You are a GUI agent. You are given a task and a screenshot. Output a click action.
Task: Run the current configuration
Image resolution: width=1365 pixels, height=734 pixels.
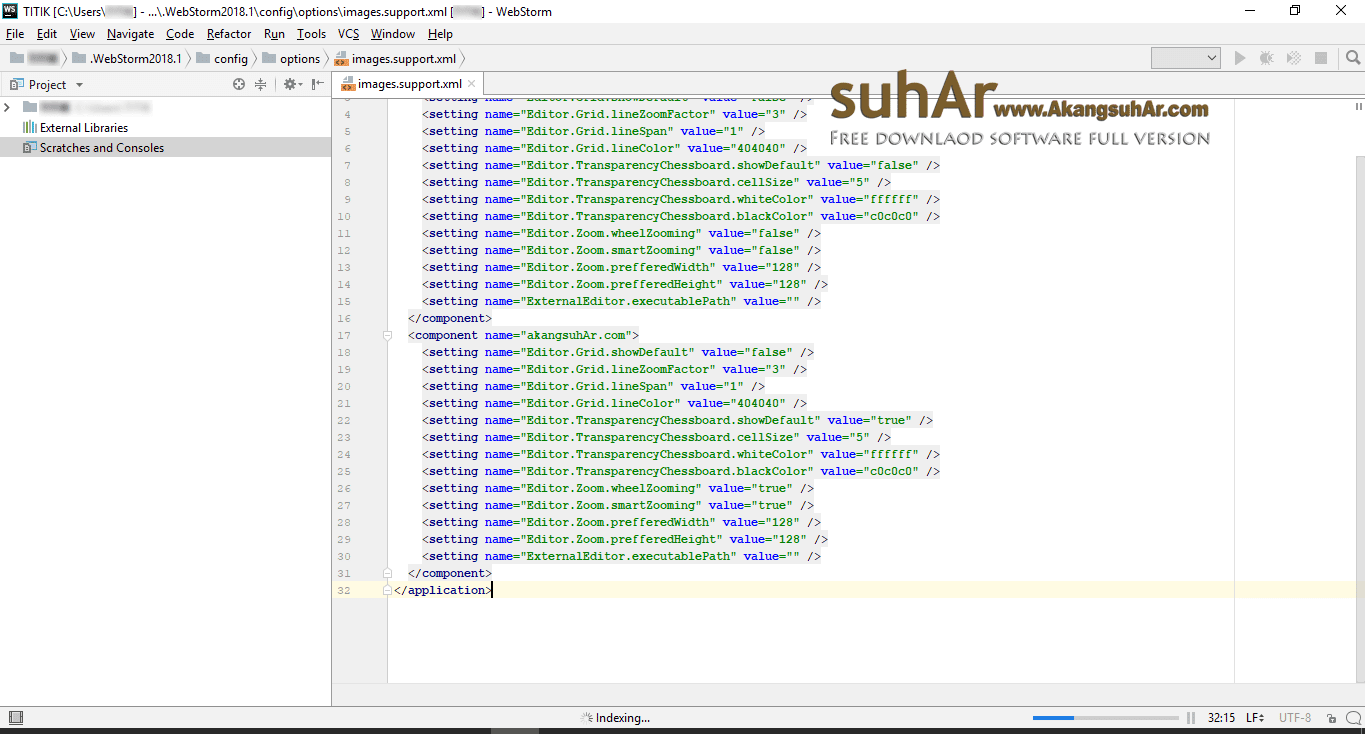[x=1239, y=57]
